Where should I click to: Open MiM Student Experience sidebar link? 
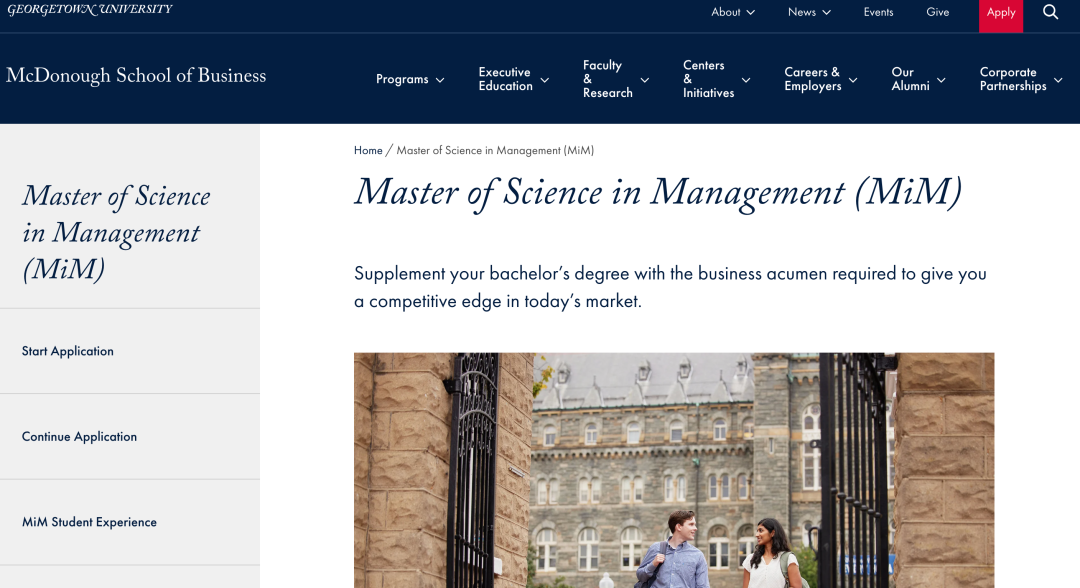coord(89,522)
